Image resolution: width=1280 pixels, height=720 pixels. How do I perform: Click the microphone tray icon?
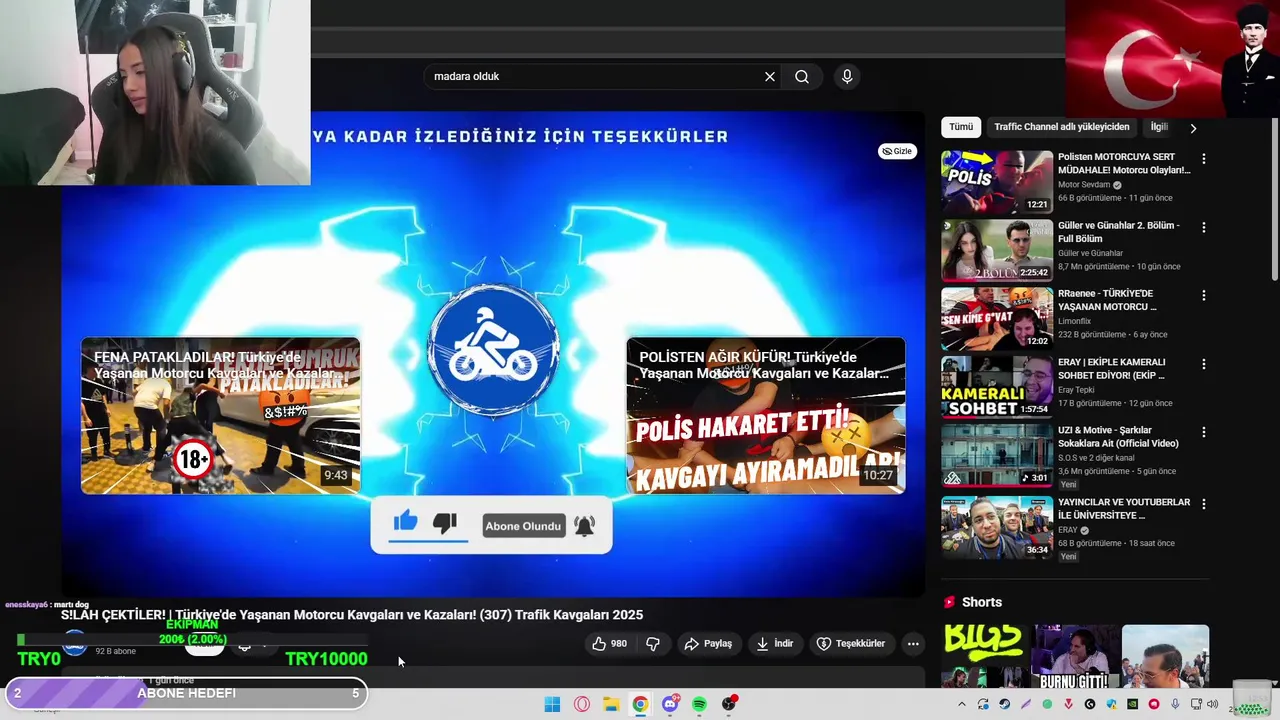coord(1175,704)
